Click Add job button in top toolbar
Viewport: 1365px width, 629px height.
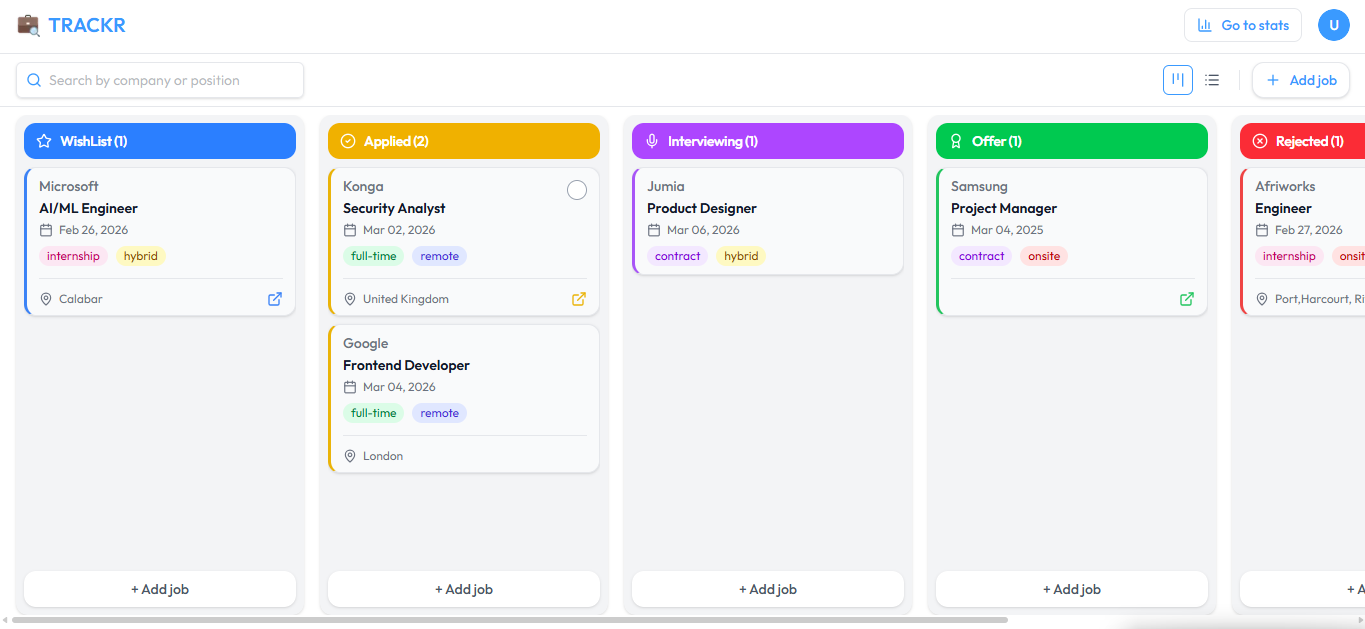point(1300,80)
